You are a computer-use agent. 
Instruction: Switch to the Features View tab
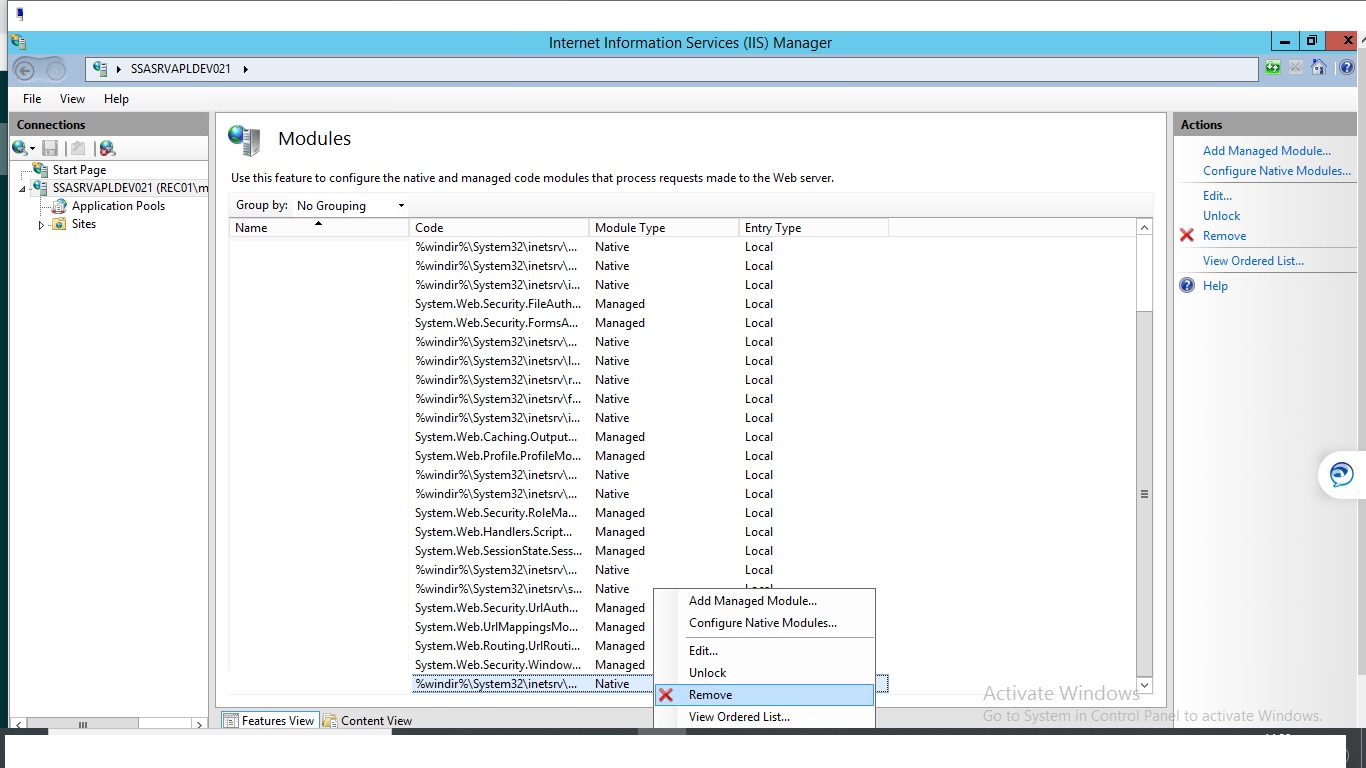point(269,720)
